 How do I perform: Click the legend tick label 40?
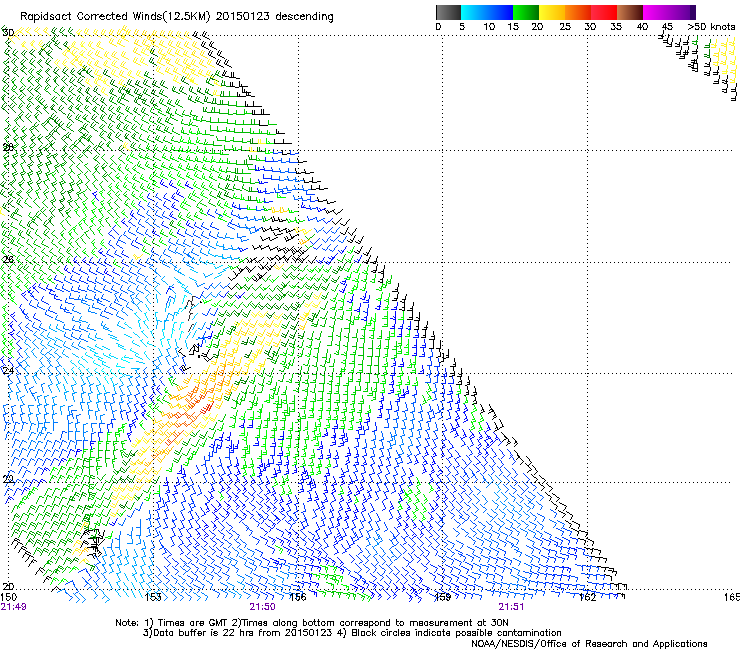(x=642, y=27)
